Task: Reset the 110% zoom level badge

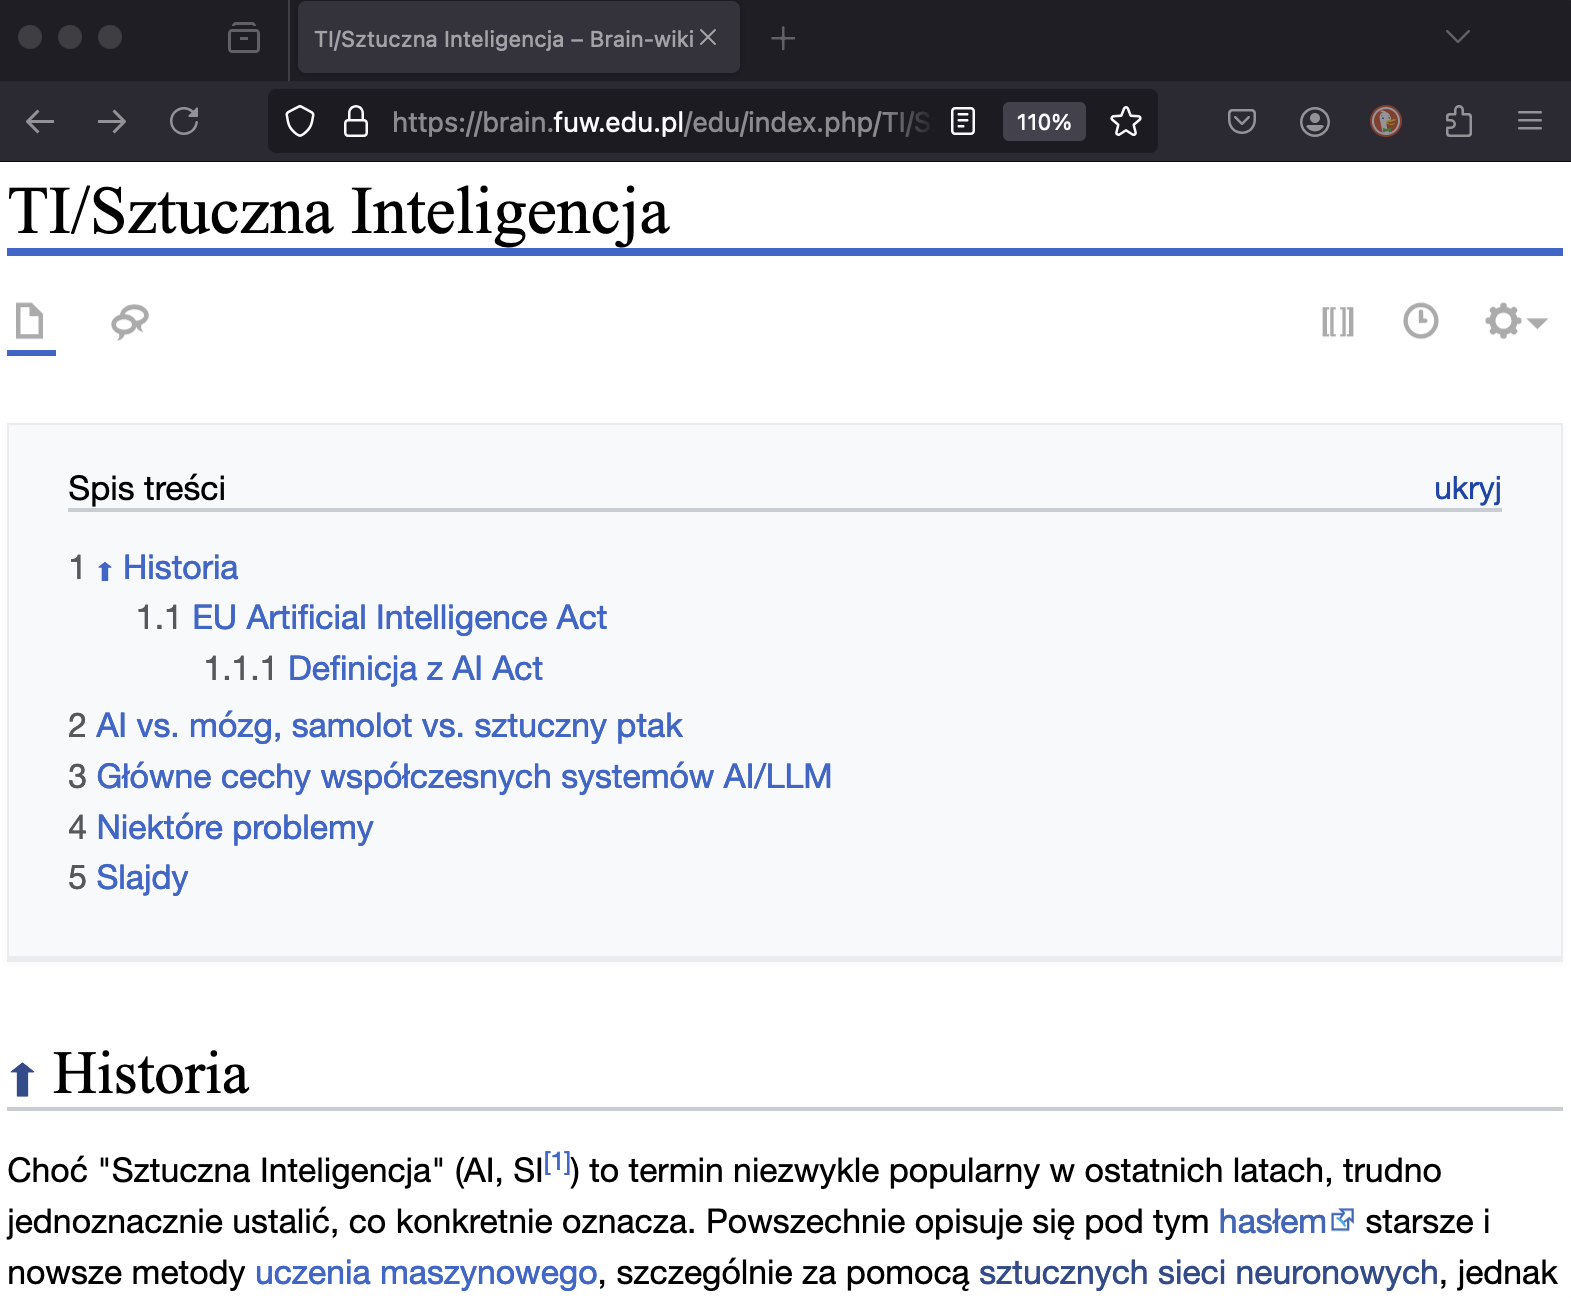Action: point(1043,122)
